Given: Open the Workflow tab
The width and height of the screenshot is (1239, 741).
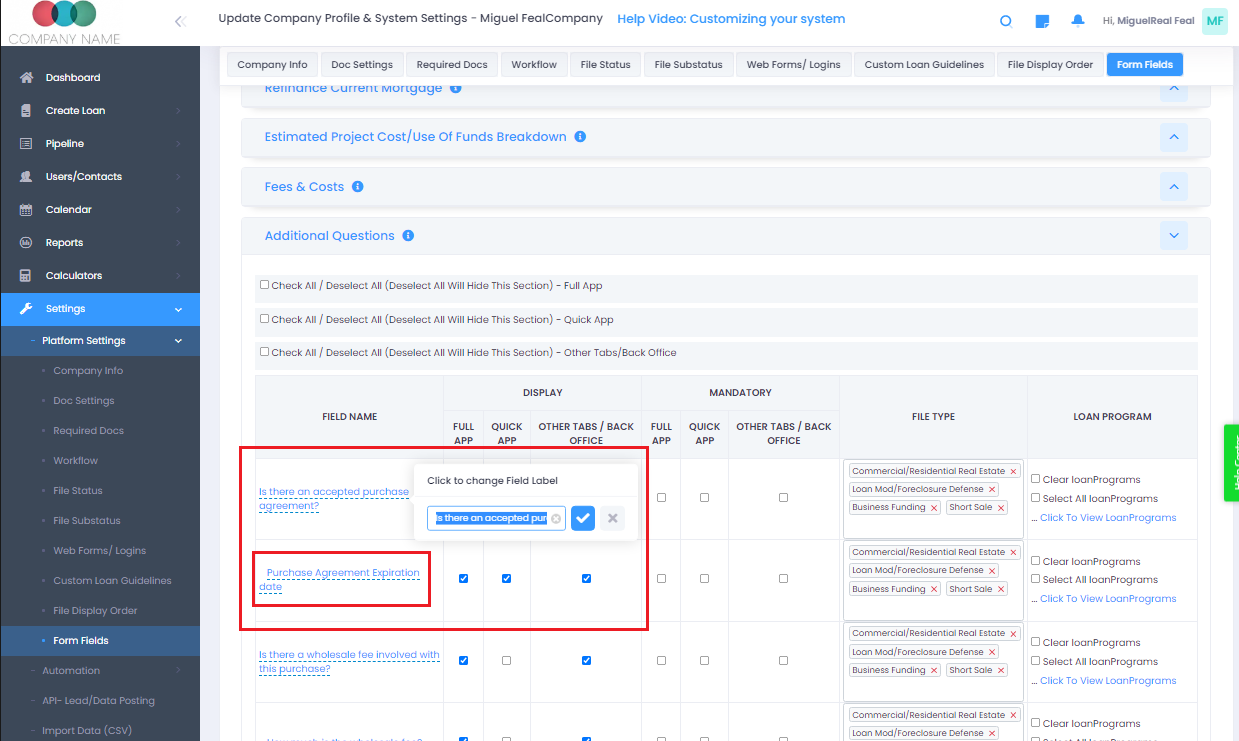Looking at the screenshot, I should pos(534,65).
